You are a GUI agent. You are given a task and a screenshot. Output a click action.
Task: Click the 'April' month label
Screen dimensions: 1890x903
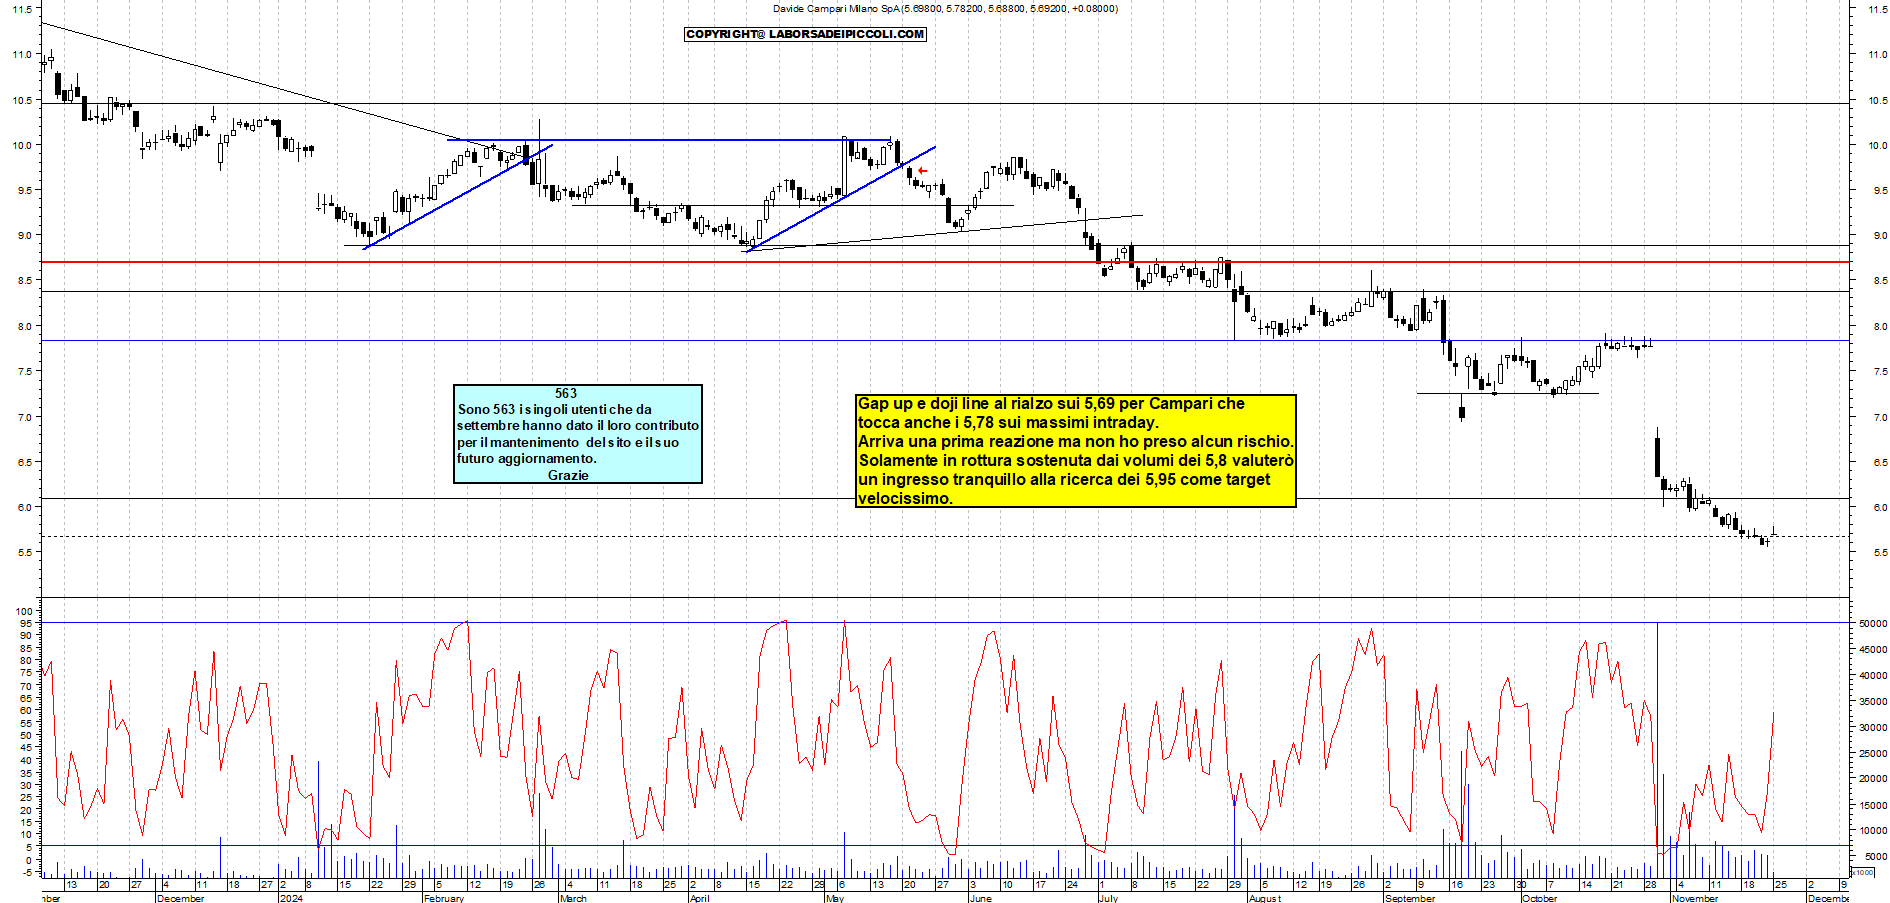pyautogui.click(x=700, y=898)
